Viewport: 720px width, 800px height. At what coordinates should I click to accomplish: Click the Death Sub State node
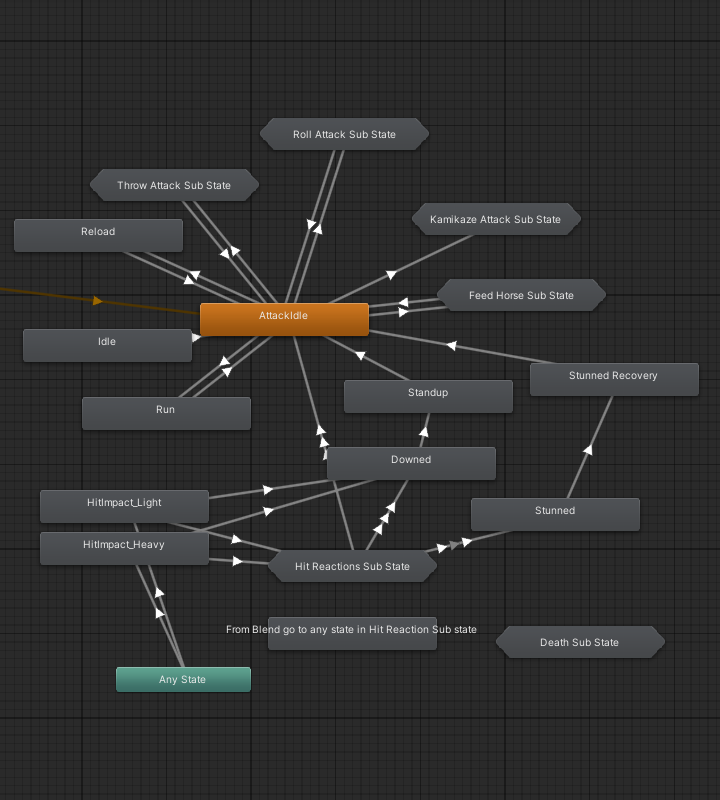pos(579,643)
